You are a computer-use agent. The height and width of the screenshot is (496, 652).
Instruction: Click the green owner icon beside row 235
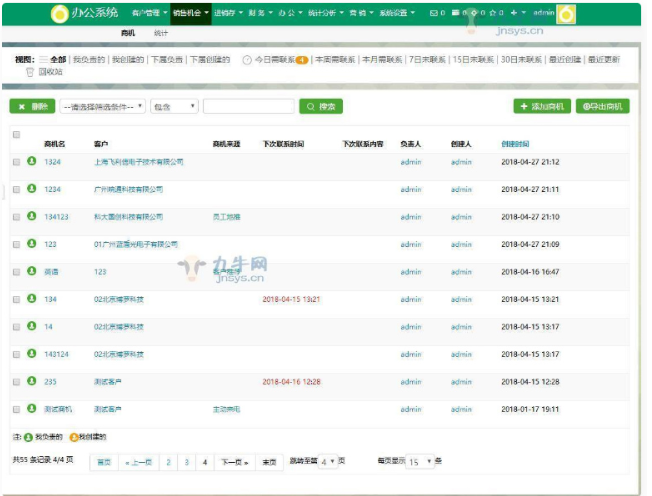(31, 381)
